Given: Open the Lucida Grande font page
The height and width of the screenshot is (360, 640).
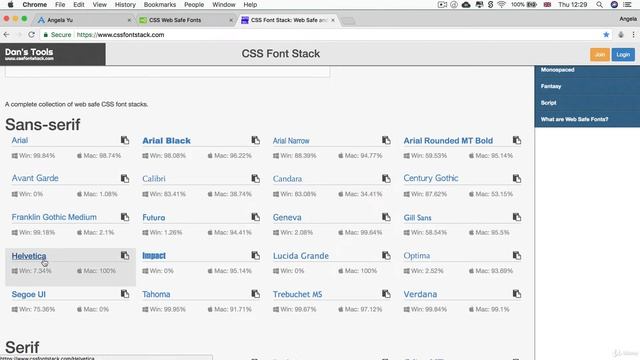Looking at the screenshot, I should 301,256.
